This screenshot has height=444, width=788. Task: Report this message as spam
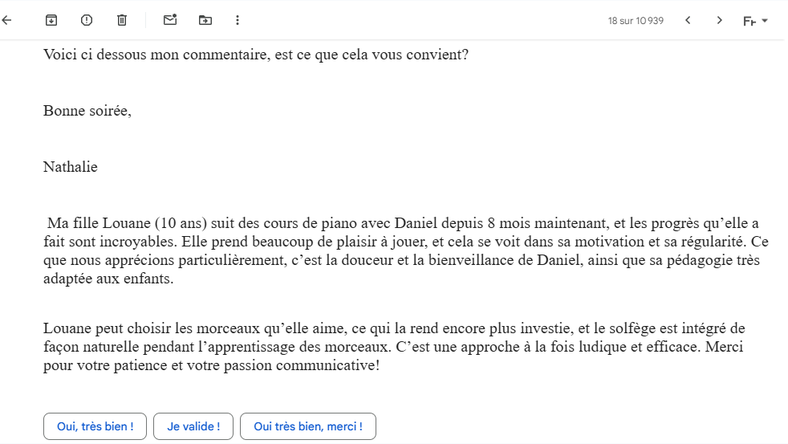pos(86,20)
